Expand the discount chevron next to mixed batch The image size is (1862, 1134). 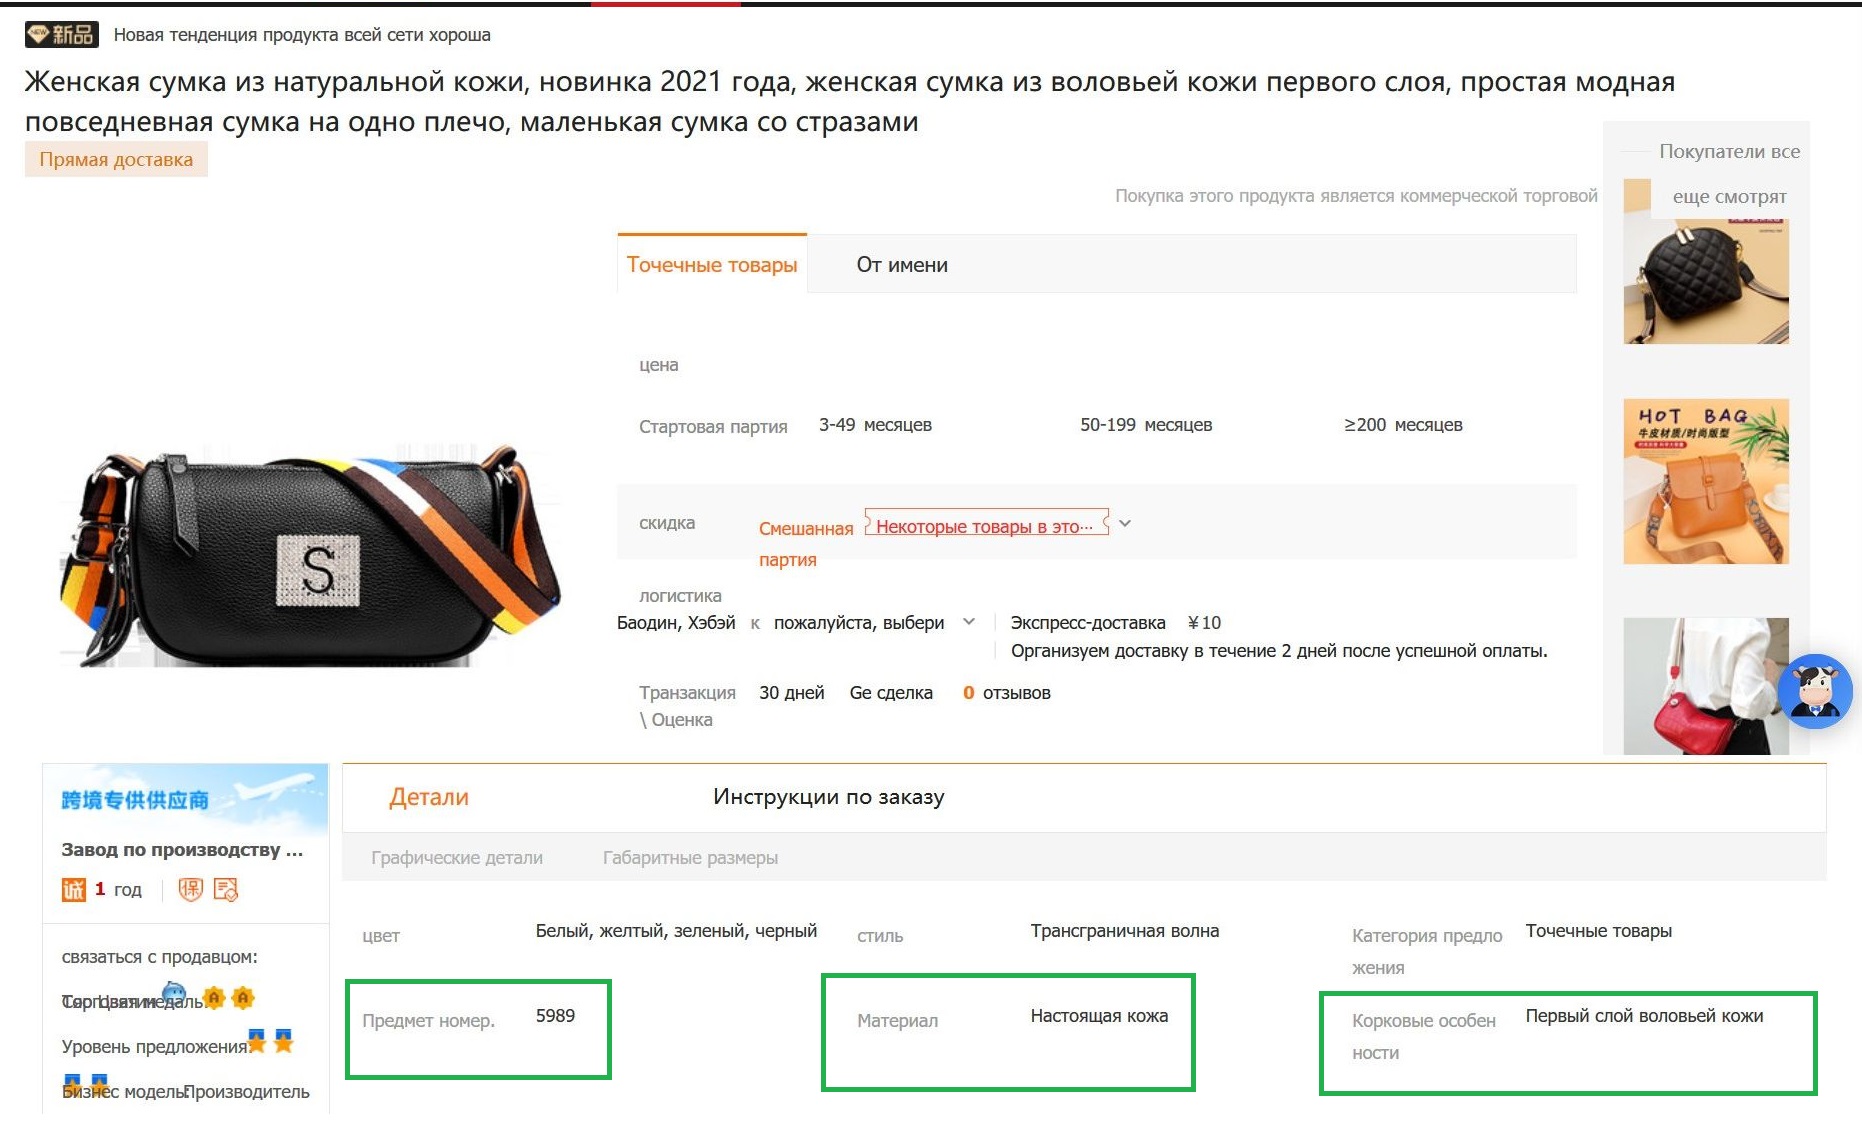pyautogui.click(x=1125, y=523)
